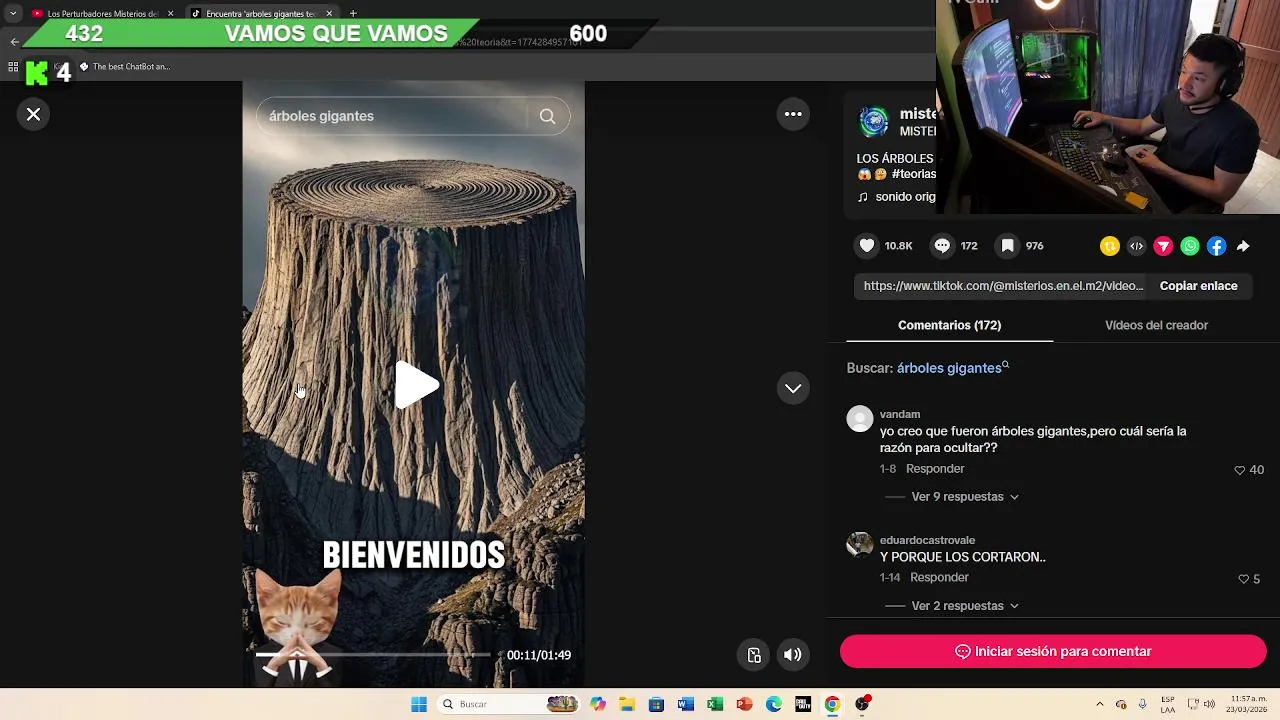The image size is (1280, 720).
Task: Share the video to WhatsApp
Action: tap(1190, 246)
